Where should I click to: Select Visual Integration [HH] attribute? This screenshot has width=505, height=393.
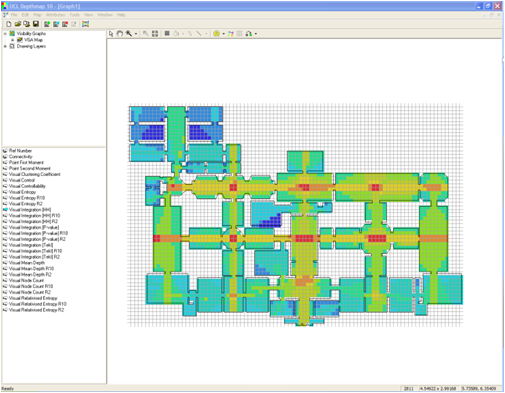30,210
